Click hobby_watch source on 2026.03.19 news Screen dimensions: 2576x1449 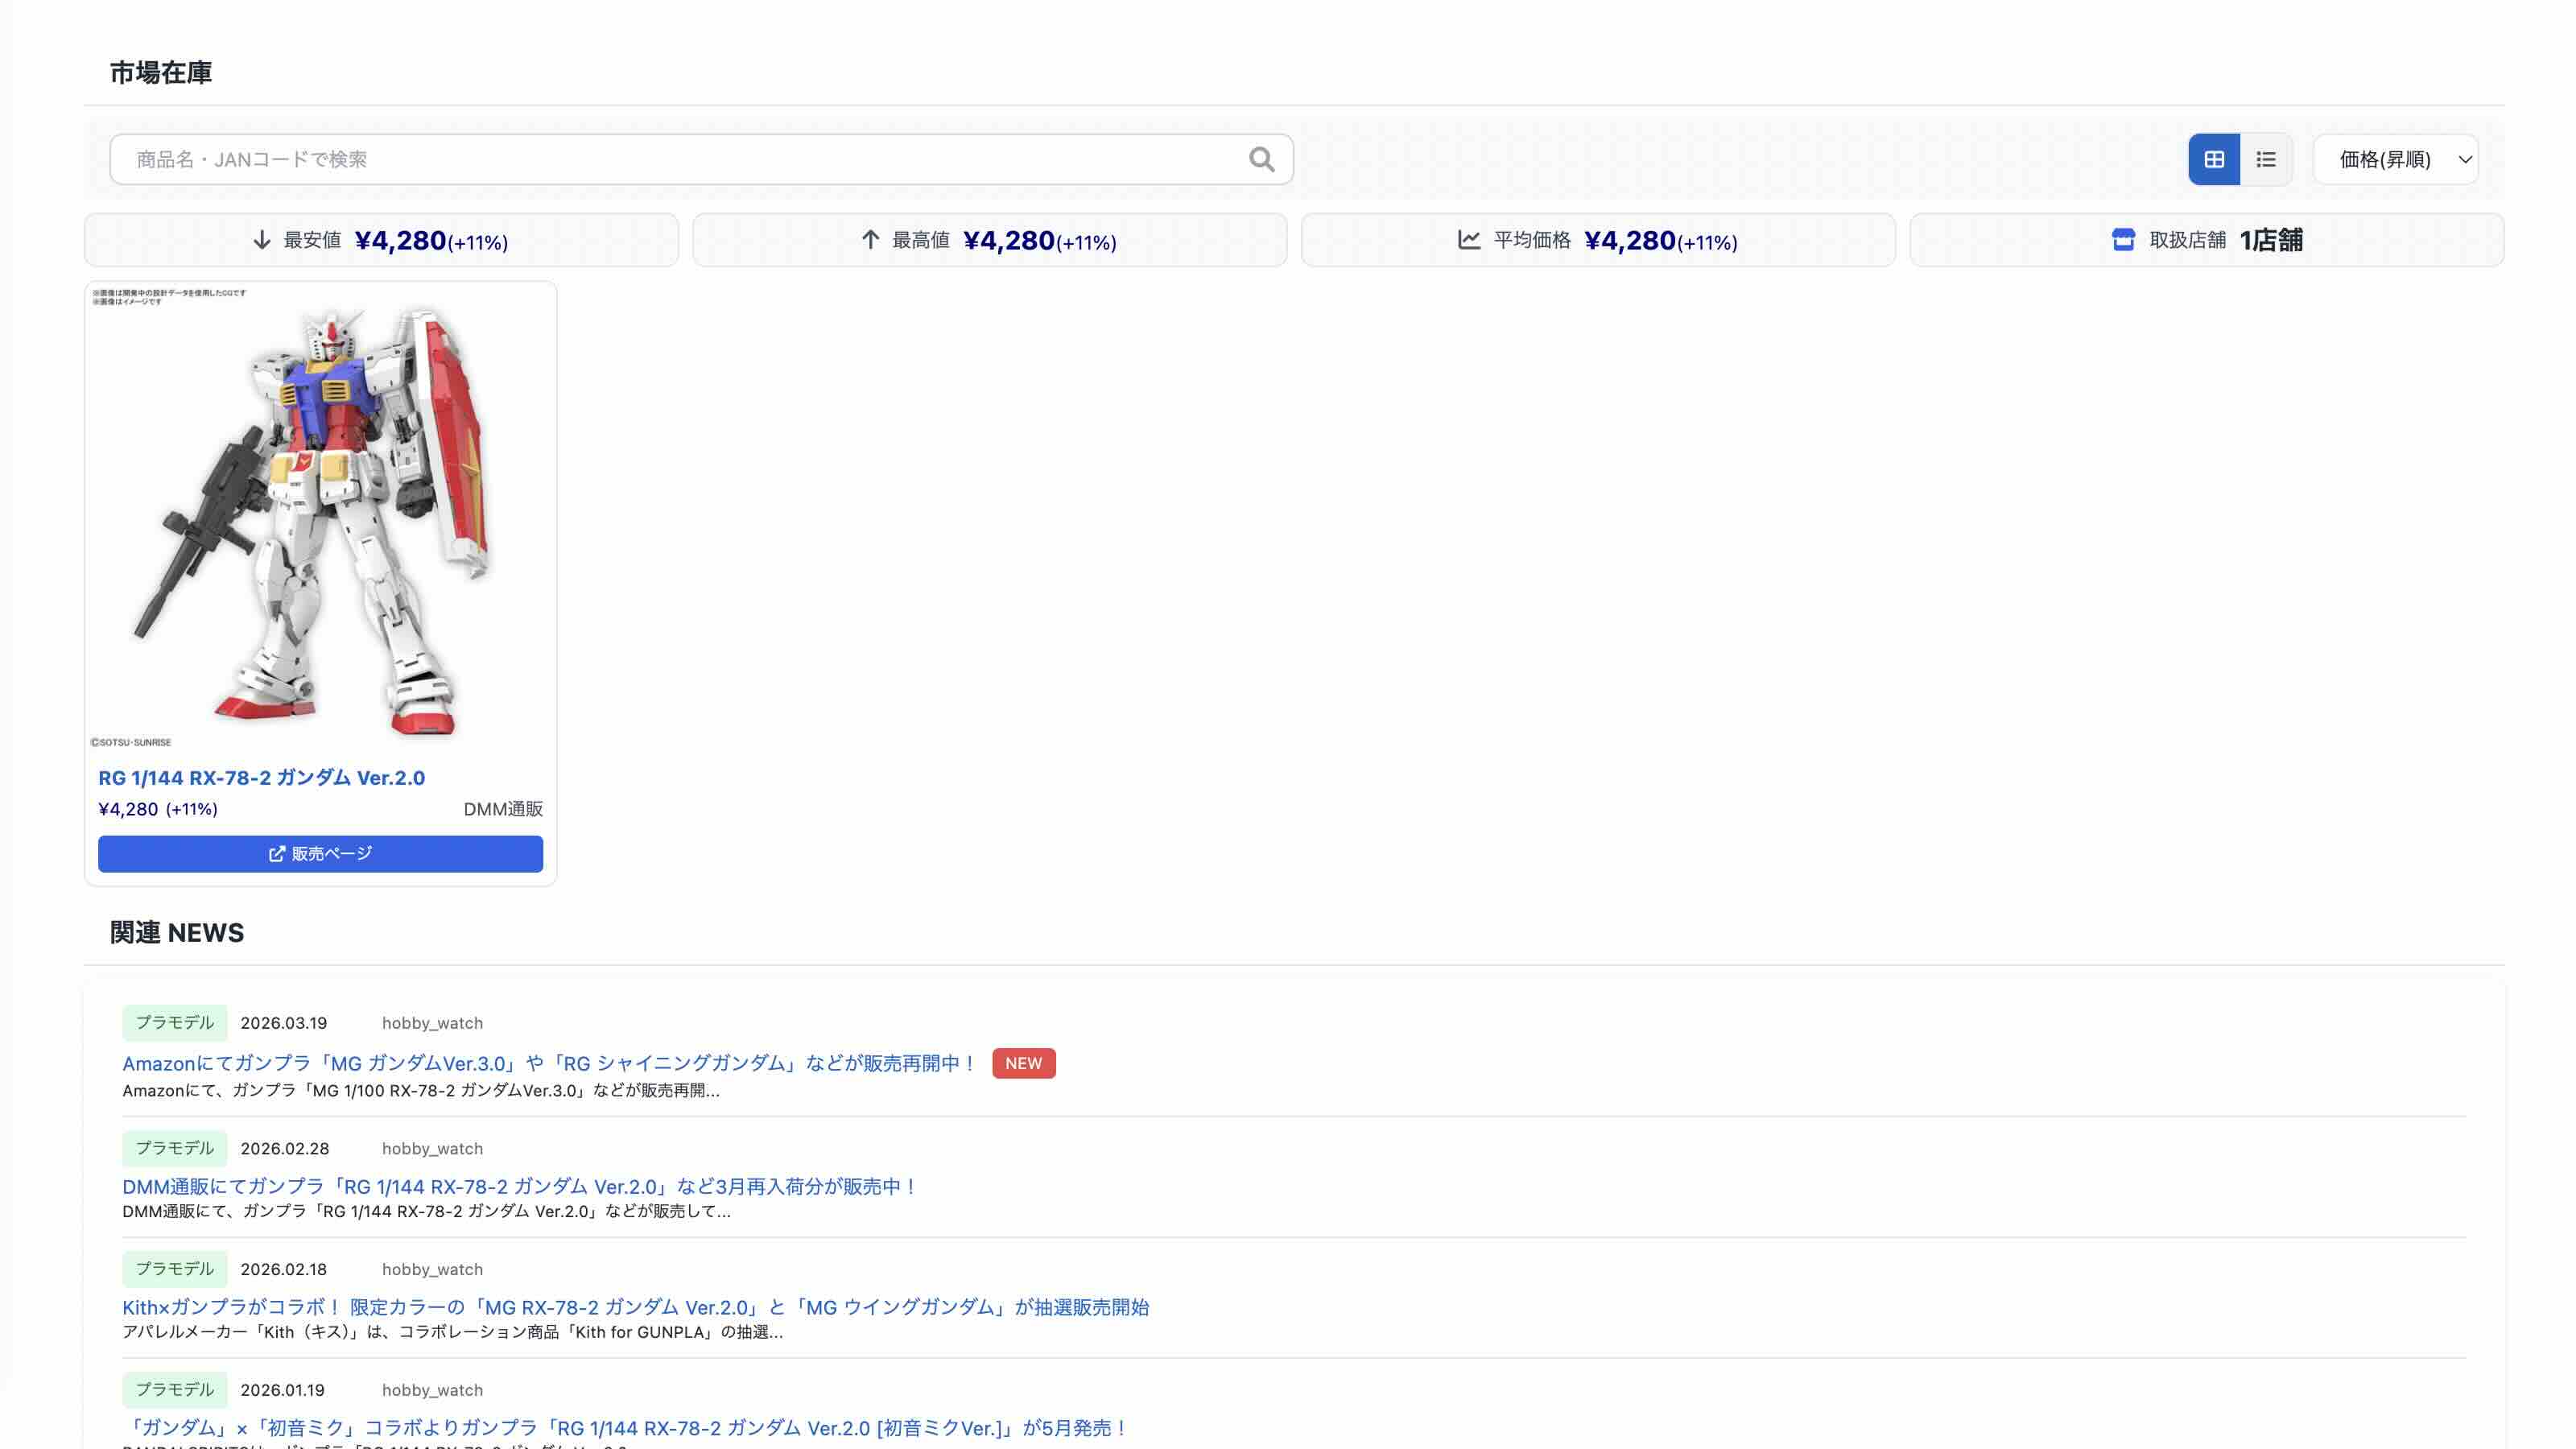click(x=432, y=1023)
